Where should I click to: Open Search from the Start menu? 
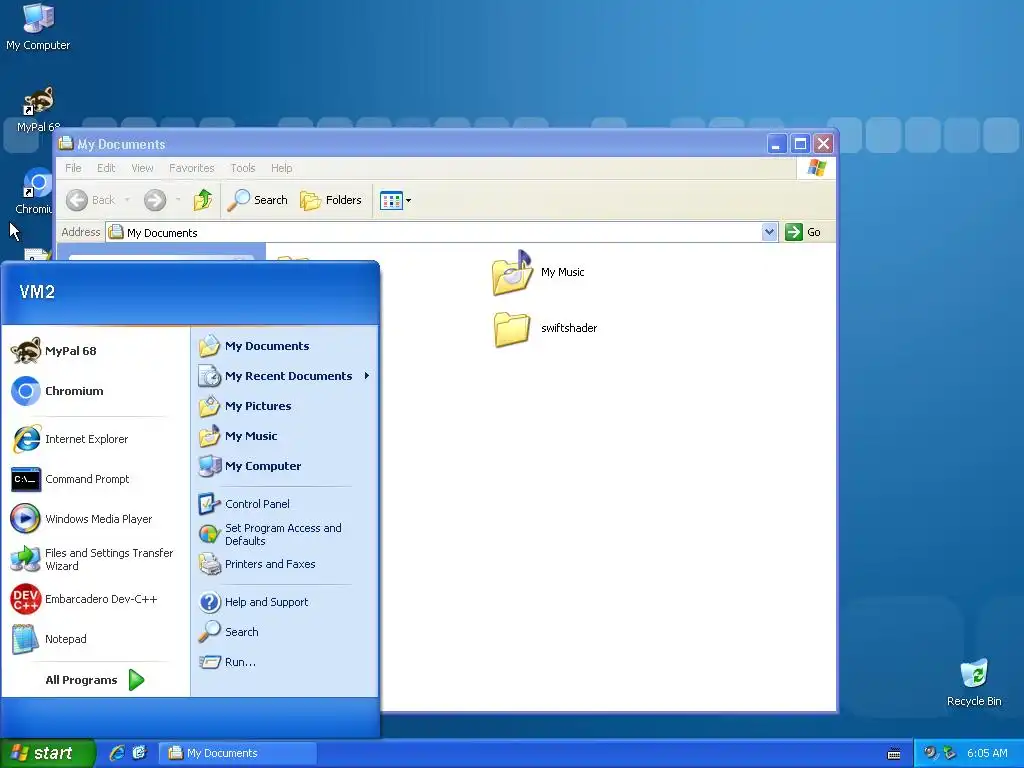284,632
